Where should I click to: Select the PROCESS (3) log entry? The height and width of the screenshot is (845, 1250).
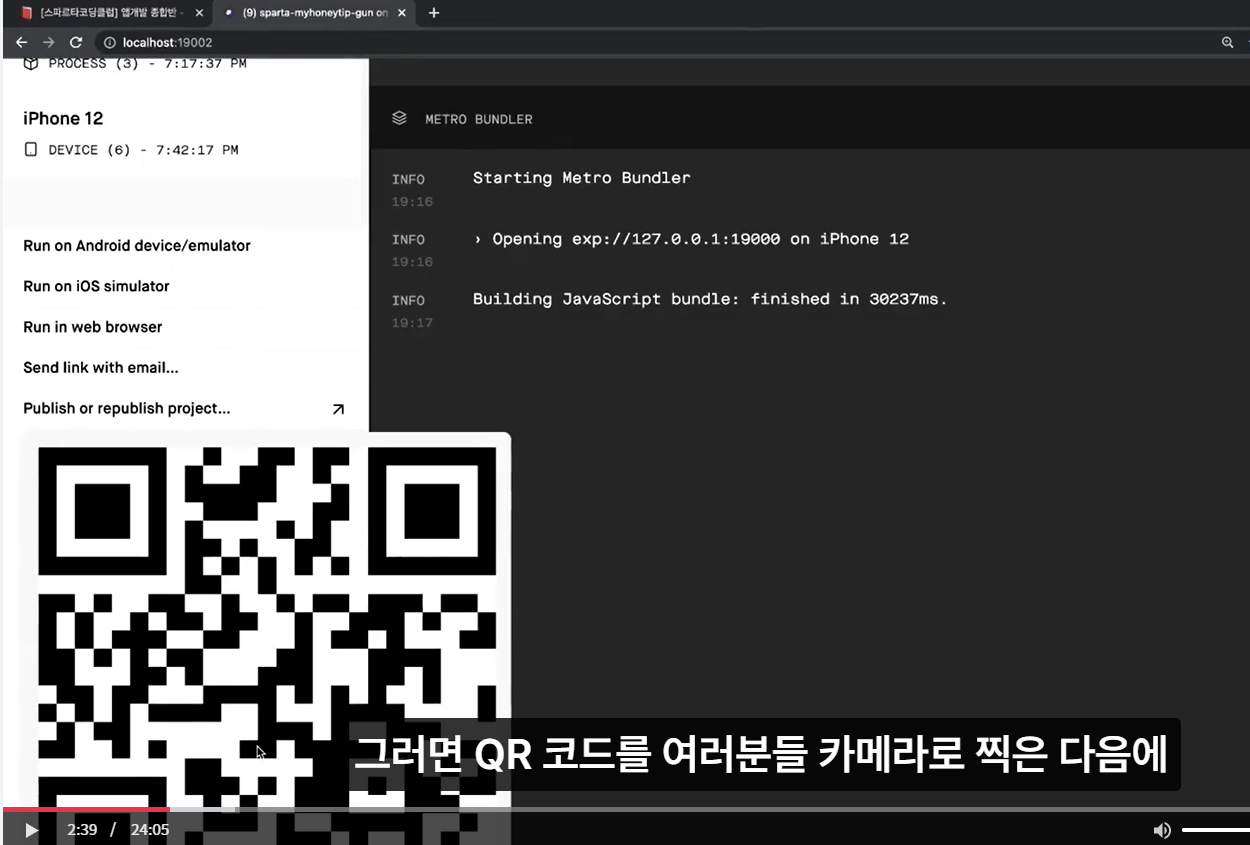point(135,64)
